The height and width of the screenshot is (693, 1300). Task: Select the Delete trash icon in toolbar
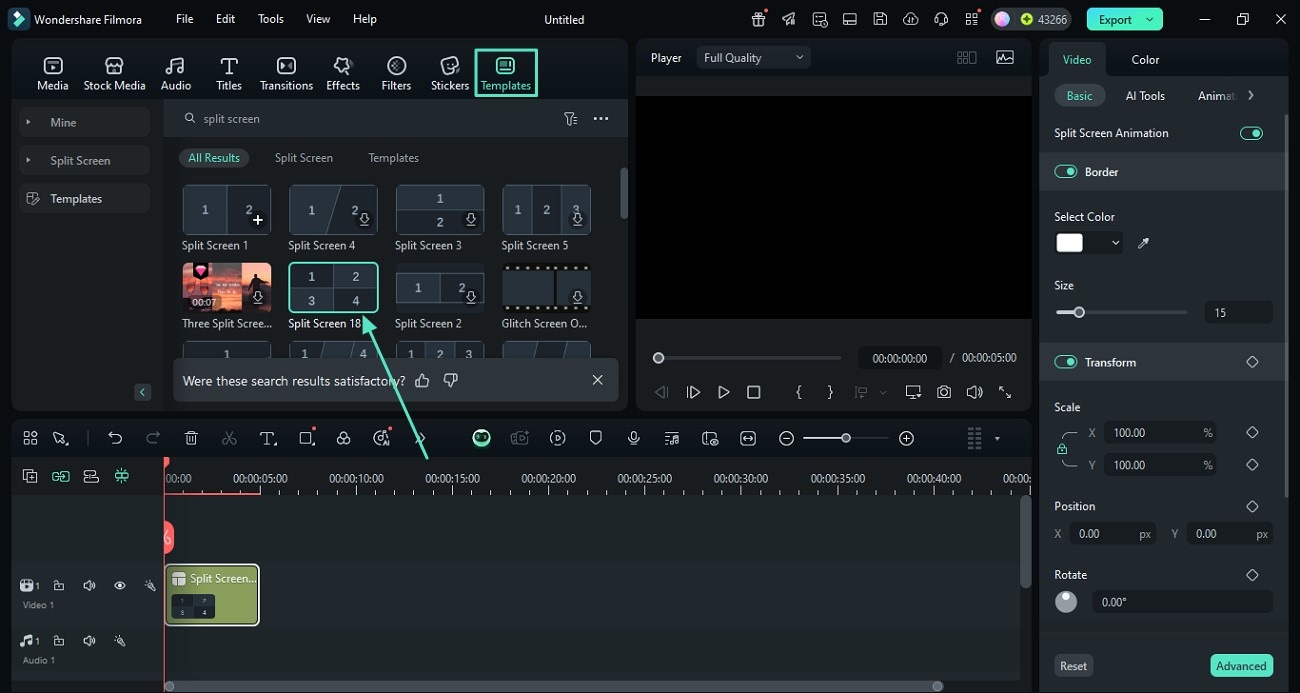pyautogui.click(x=191, y=438)
